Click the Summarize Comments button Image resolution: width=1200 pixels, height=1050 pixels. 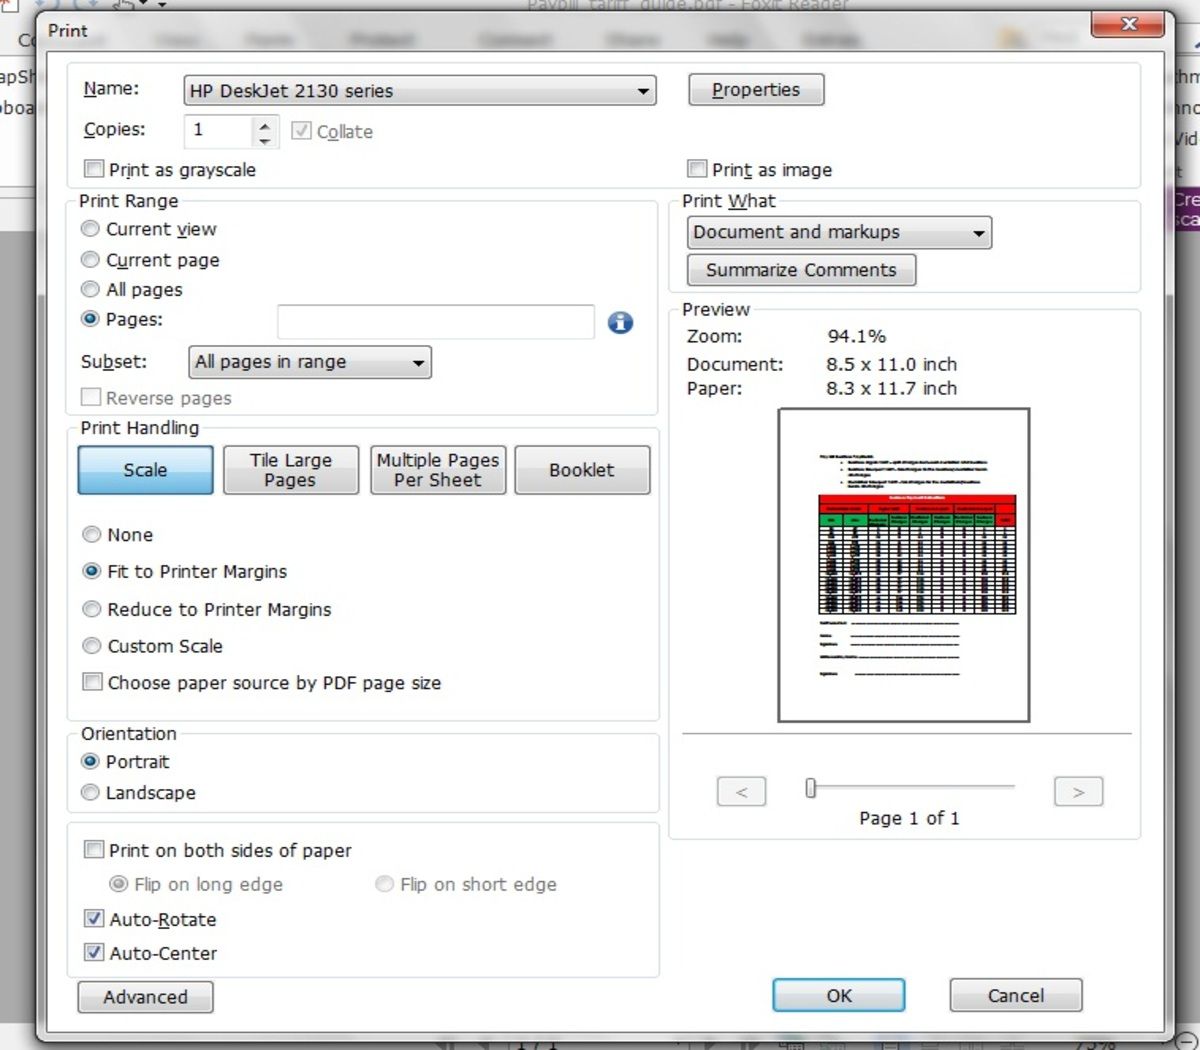(801, 270)
